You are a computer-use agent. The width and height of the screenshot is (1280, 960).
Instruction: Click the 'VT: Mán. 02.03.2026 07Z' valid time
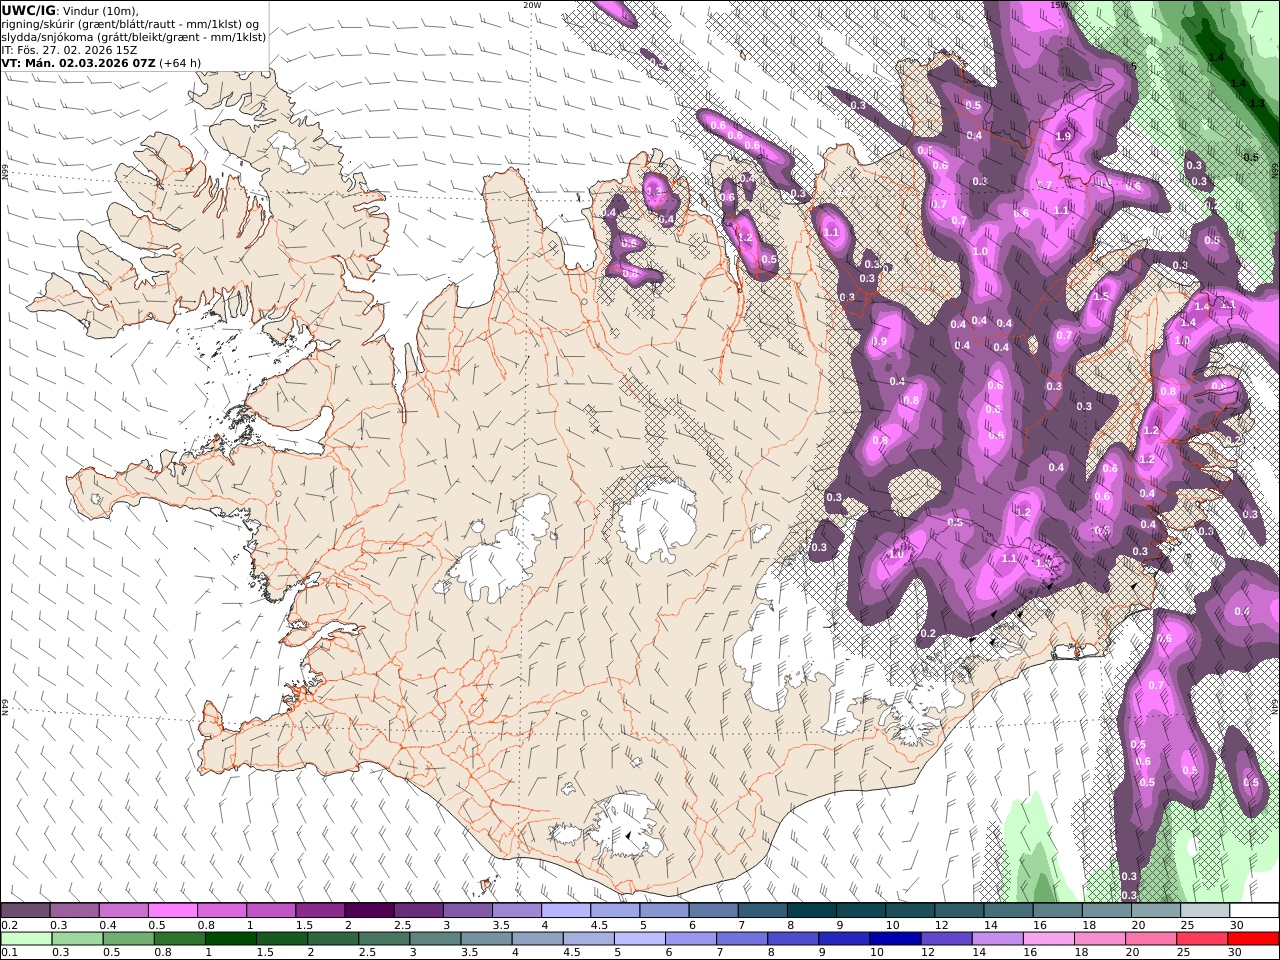[x=78, y=62]
